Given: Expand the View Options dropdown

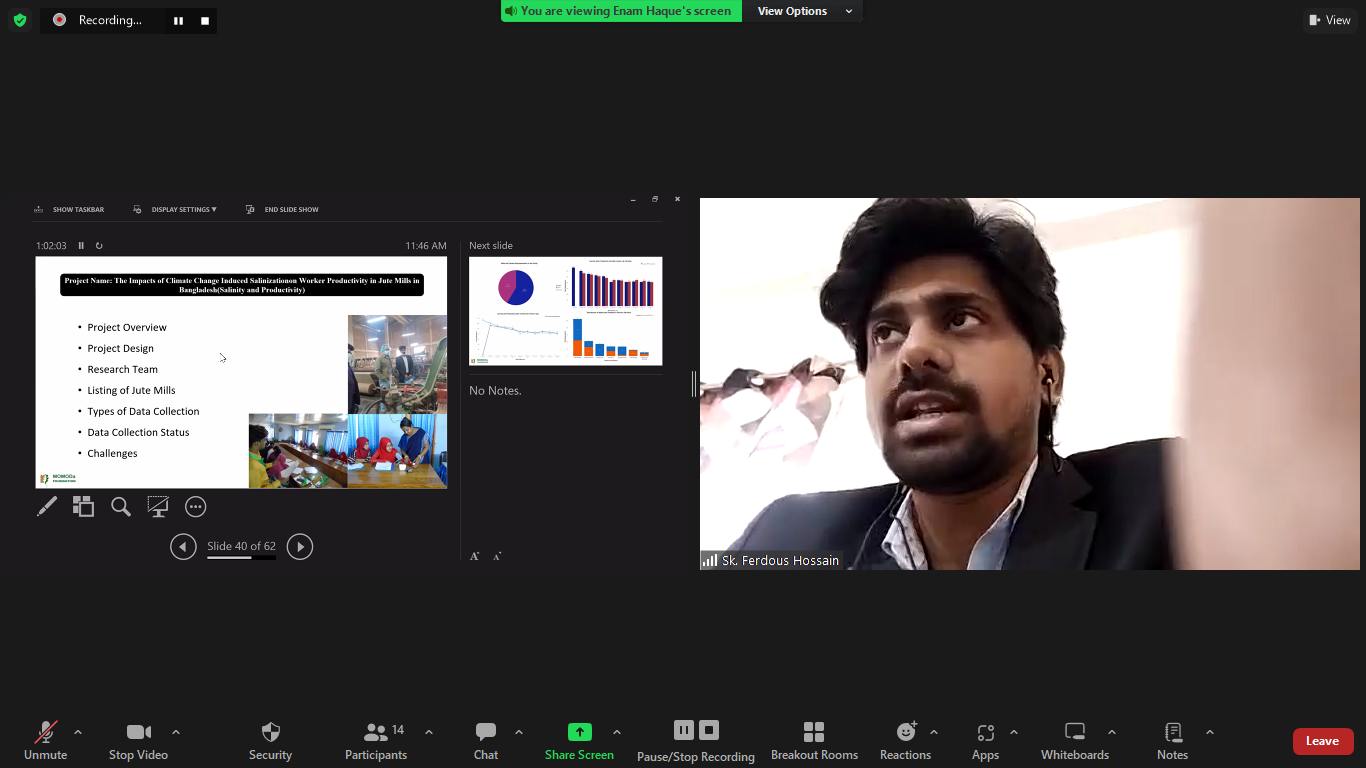Looking at the screenshot, I should click(x=804, y=11).
